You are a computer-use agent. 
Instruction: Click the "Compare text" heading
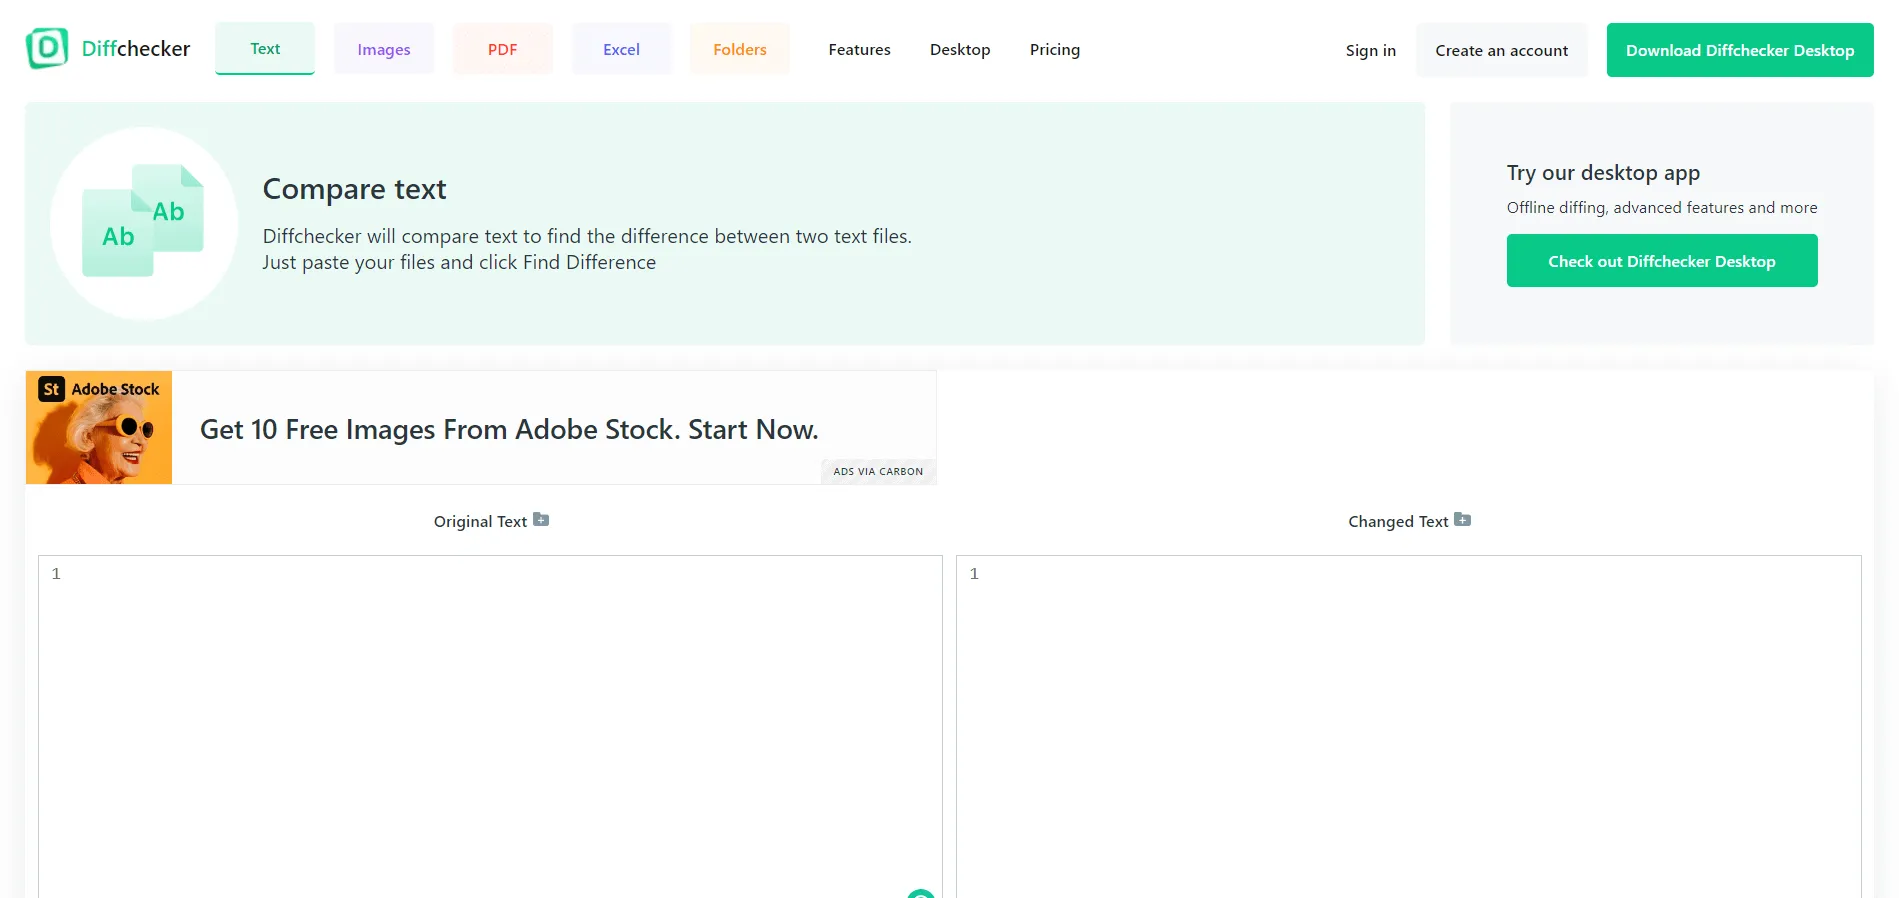pyautogui.click(x=354, y=189)
